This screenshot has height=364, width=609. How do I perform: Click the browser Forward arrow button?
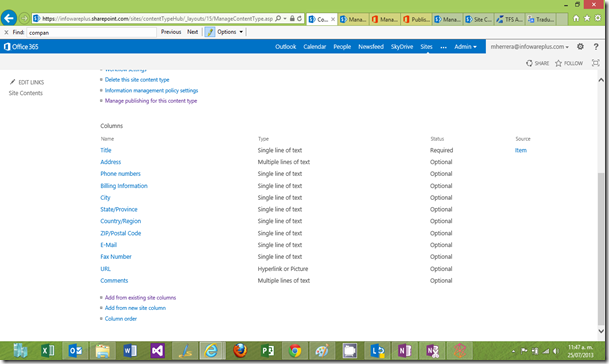24,18
